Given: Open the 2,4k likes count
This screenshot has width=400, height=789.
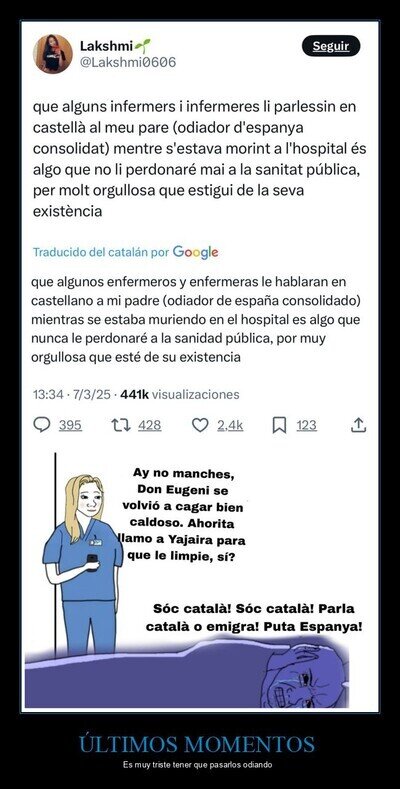Looking at the screenshot, I should click(x=230, y=425).
